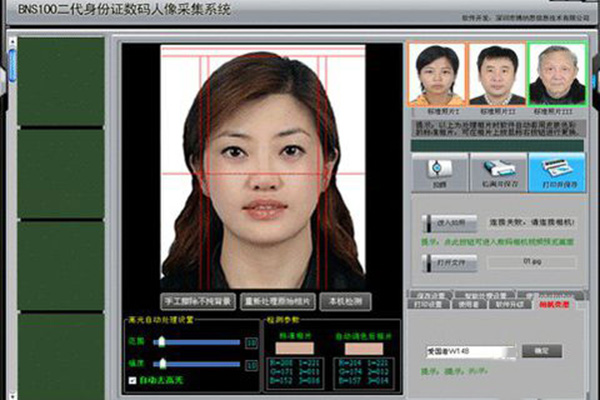Screen dimensions: 600x400
Task: Select standard photo I thumbnail
Action: tap(437, 74)
